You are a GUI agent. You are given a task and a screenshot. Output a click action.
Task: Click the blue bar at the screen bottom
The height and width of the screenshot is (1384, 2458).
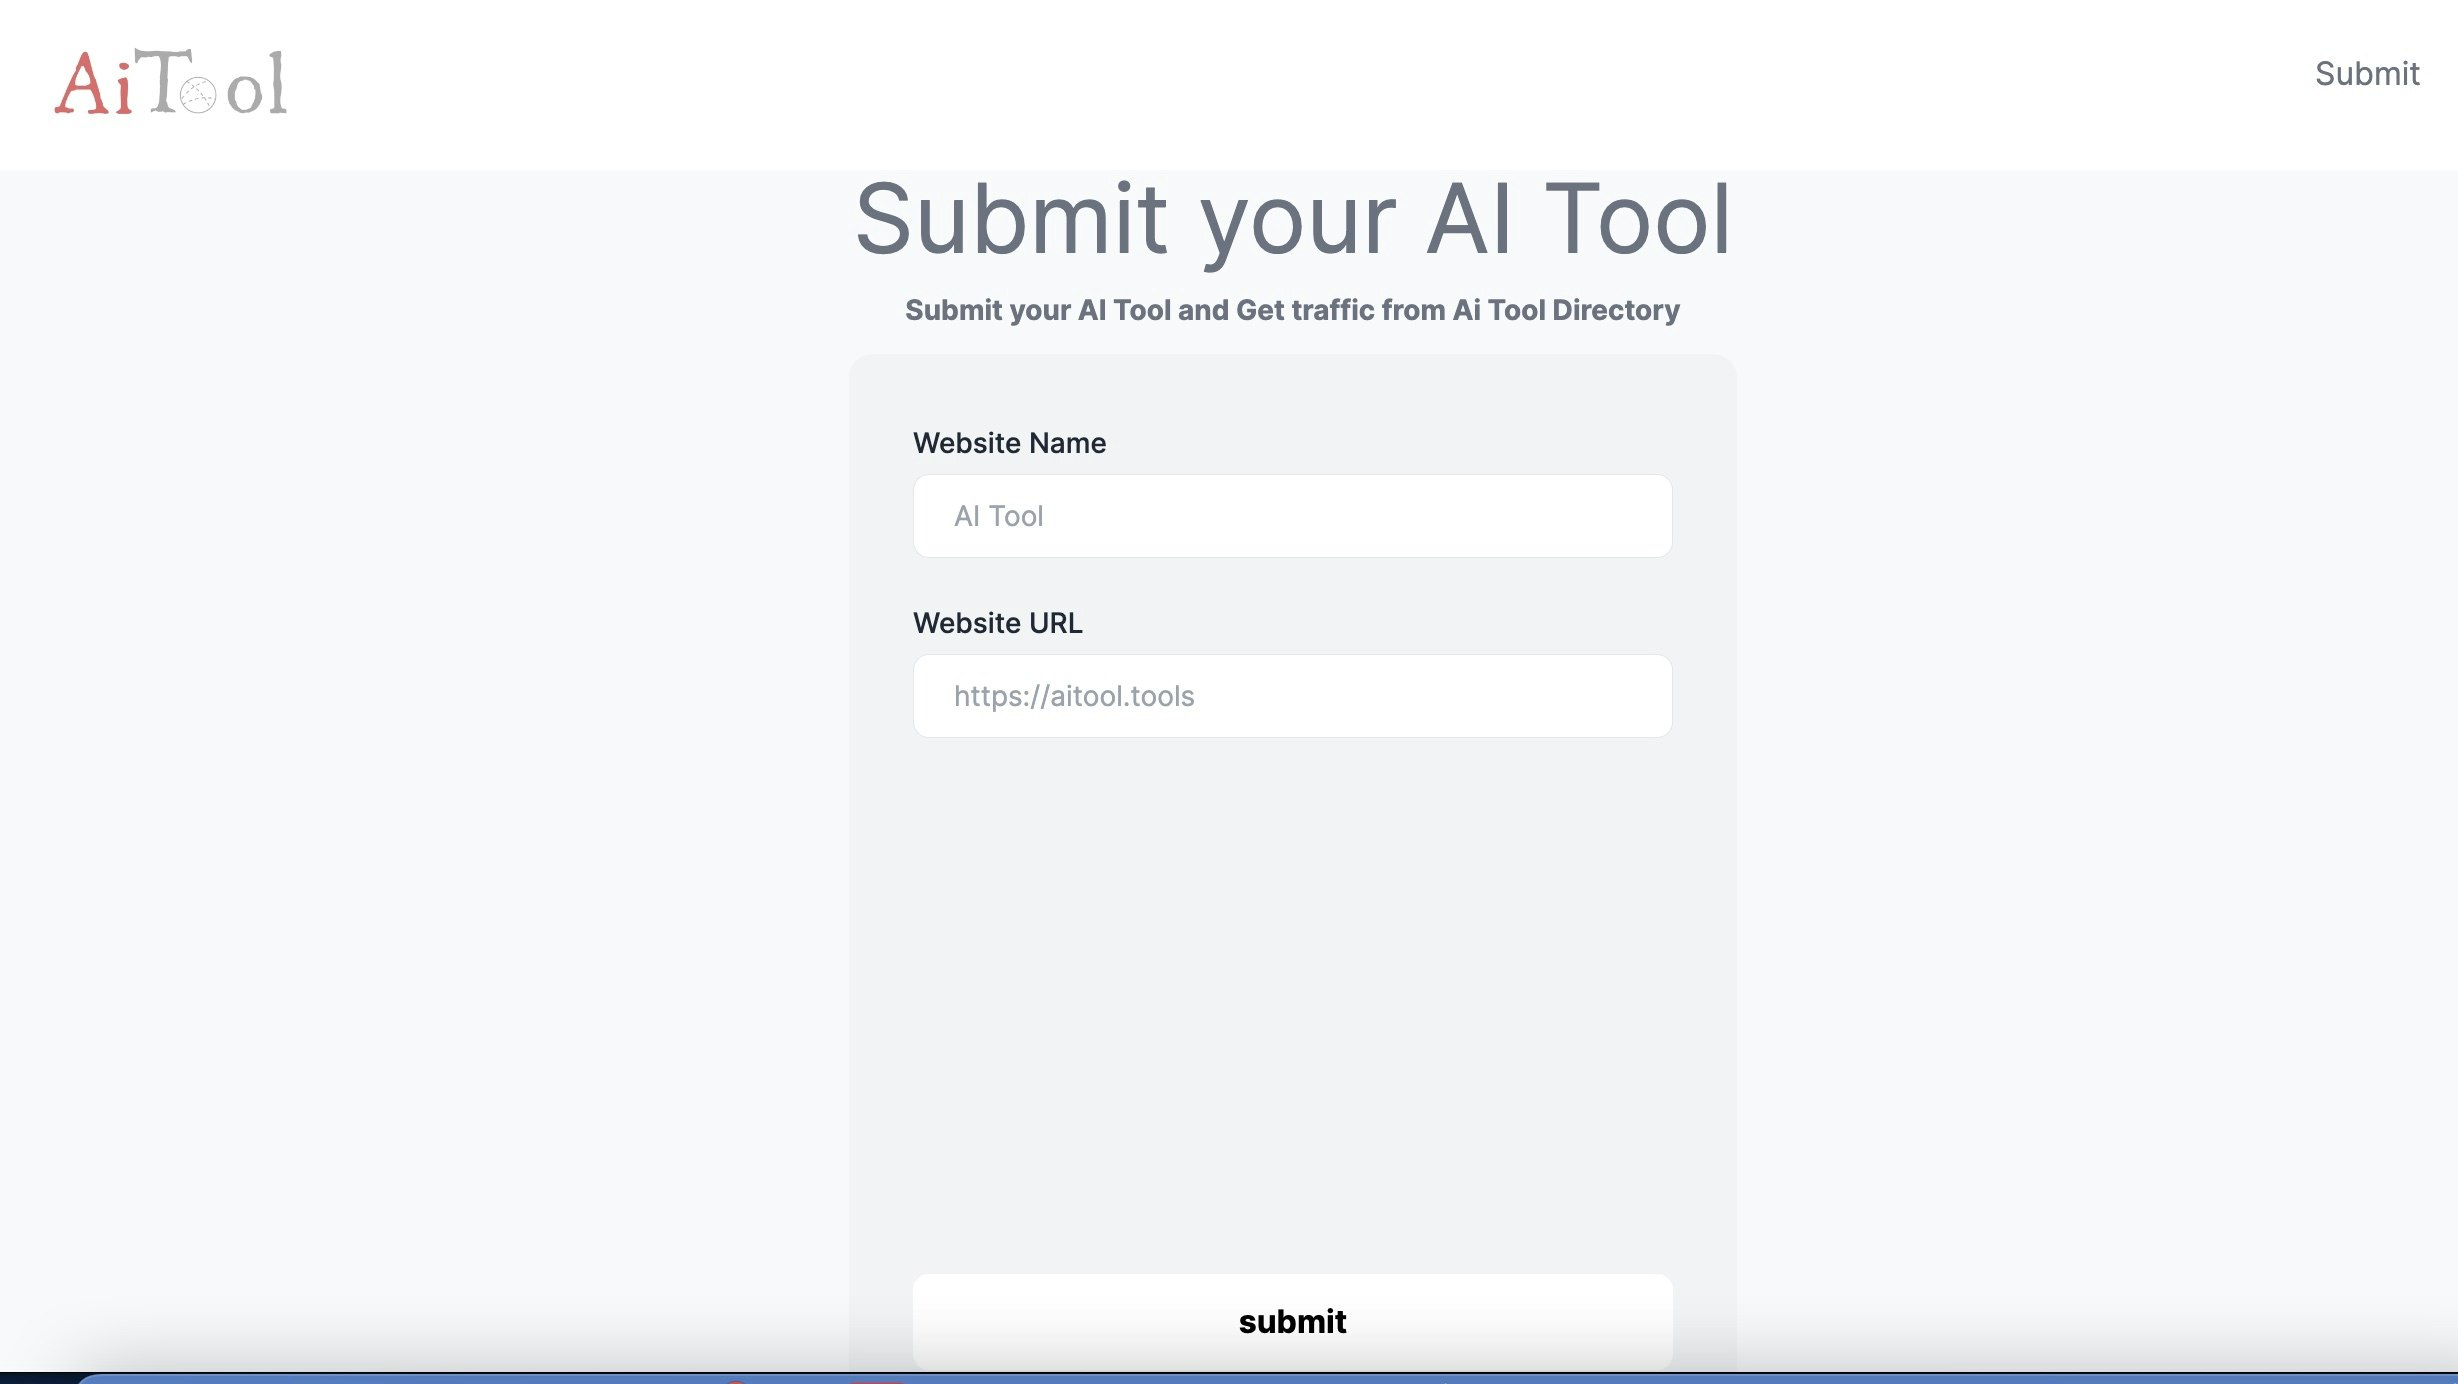[1229, 1377]
